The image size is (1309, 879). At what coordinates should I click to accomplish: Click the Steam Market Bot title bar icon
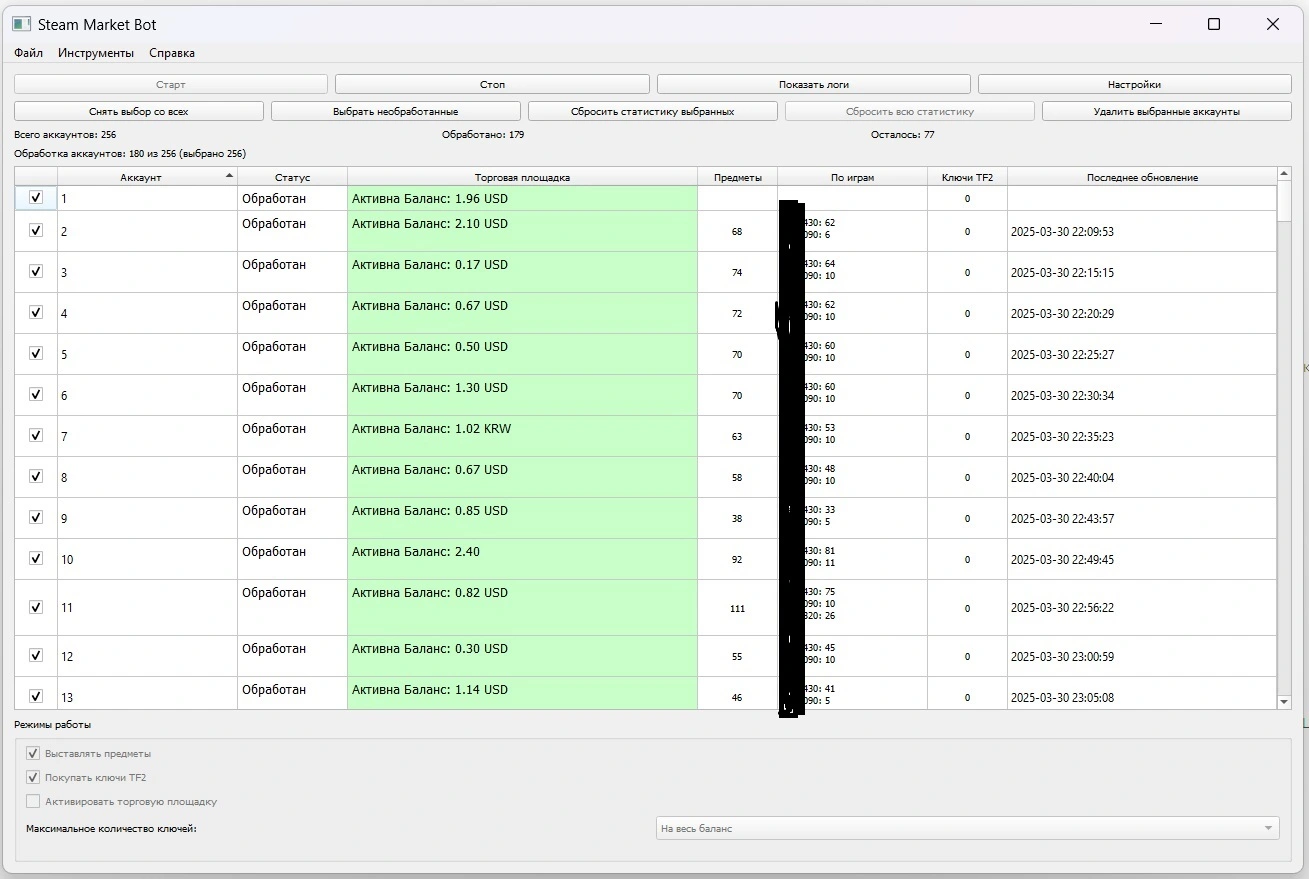click(21, 24)
